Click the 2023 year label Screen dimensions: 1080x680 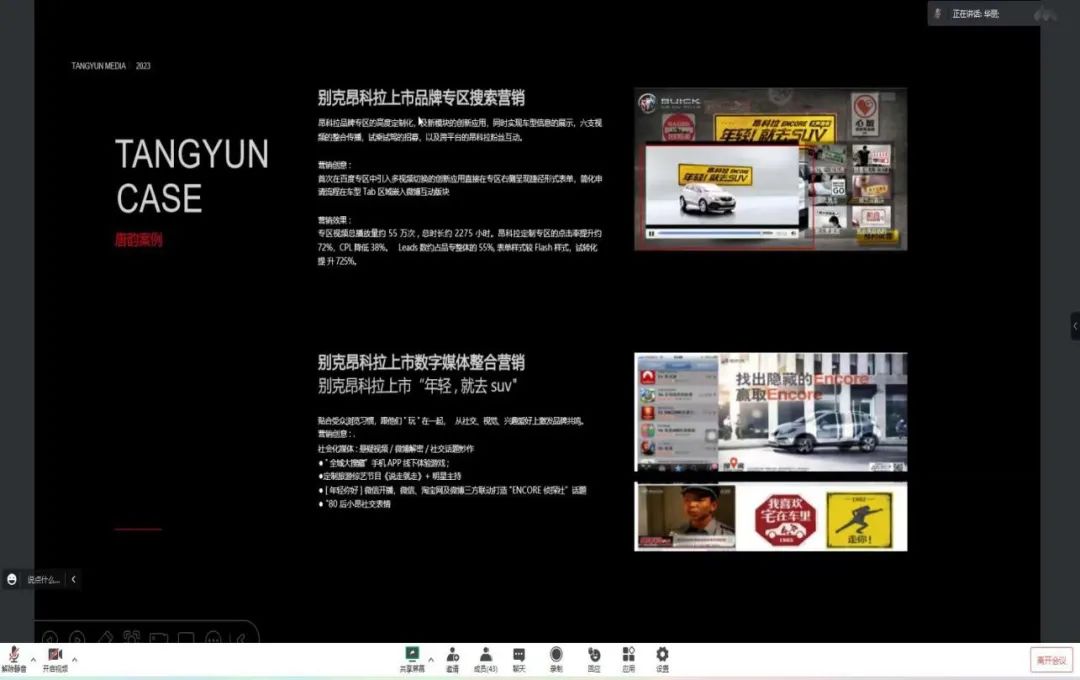pos(143,66)
